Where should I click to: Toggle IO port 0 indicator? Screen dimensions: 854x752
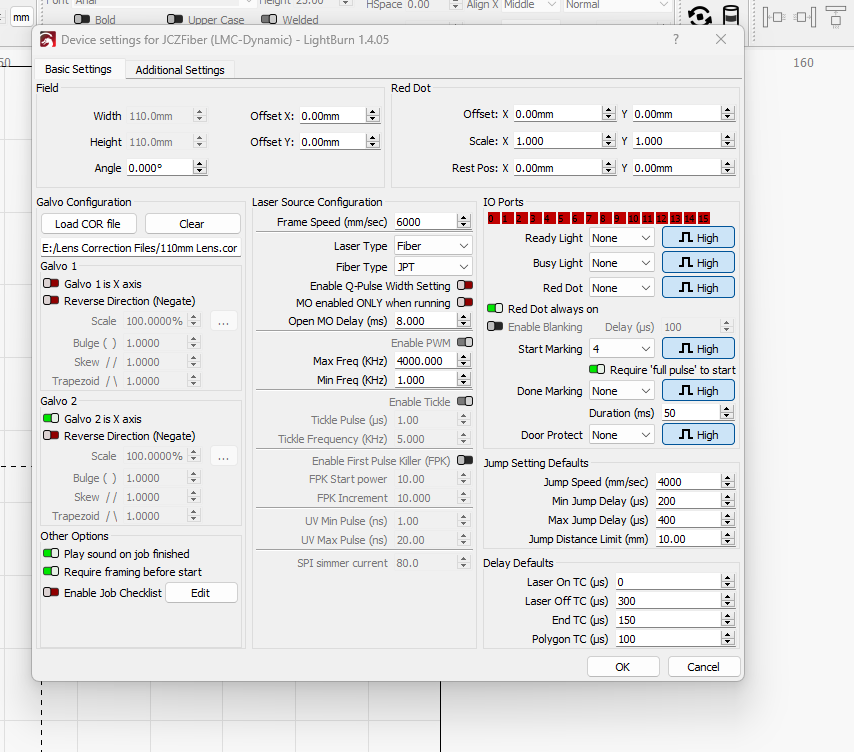(493, 218)
